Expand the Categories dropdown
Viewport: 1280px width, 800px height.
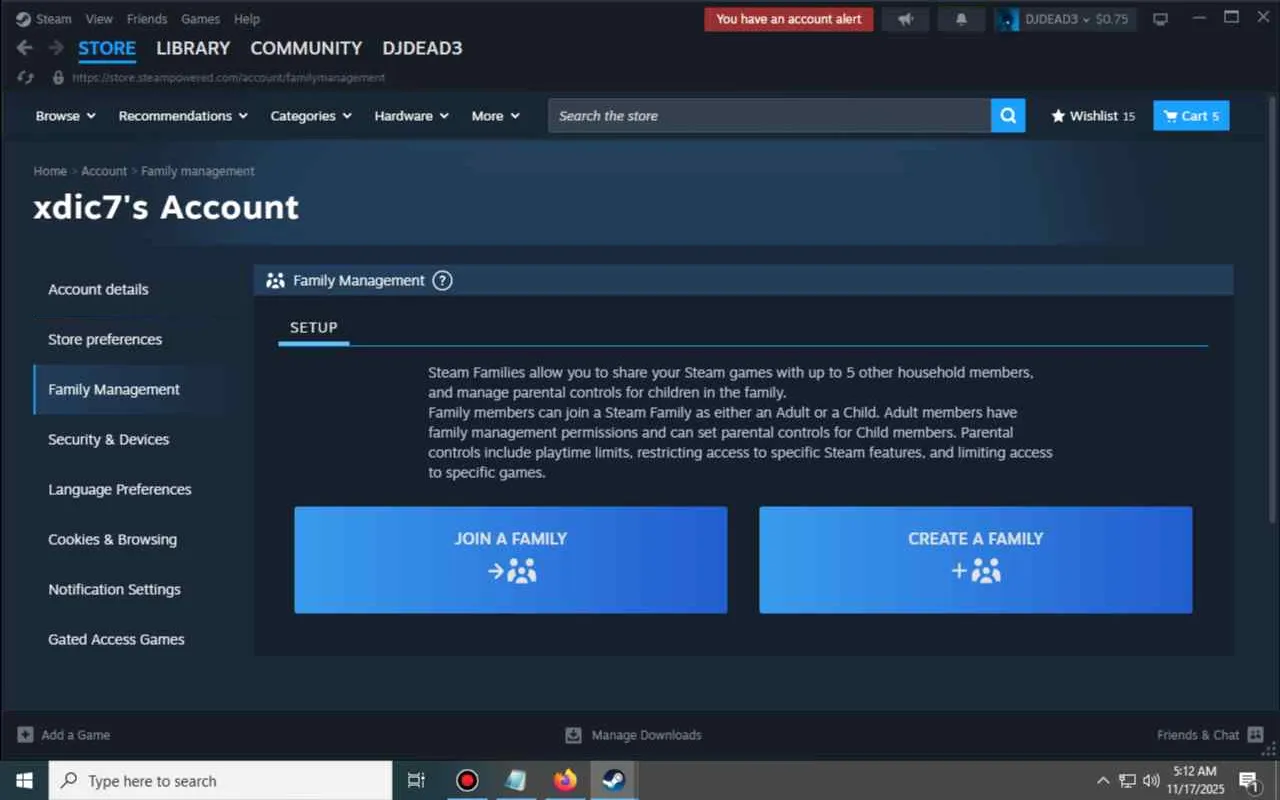click(311, 116)
